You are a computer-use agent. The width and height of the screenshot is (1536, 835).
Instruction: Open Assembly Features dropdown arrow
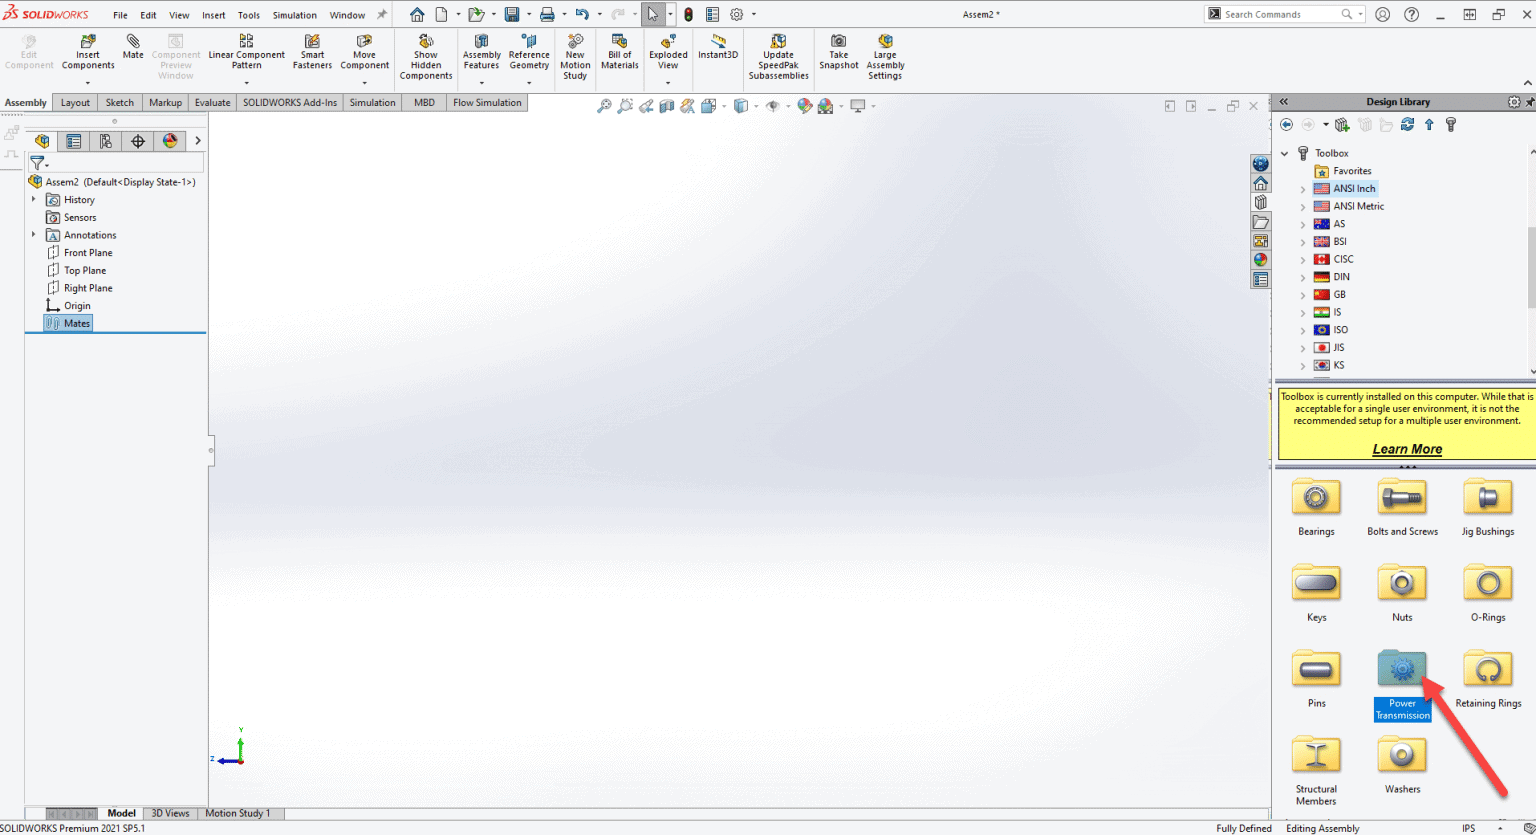pos(481,82)
